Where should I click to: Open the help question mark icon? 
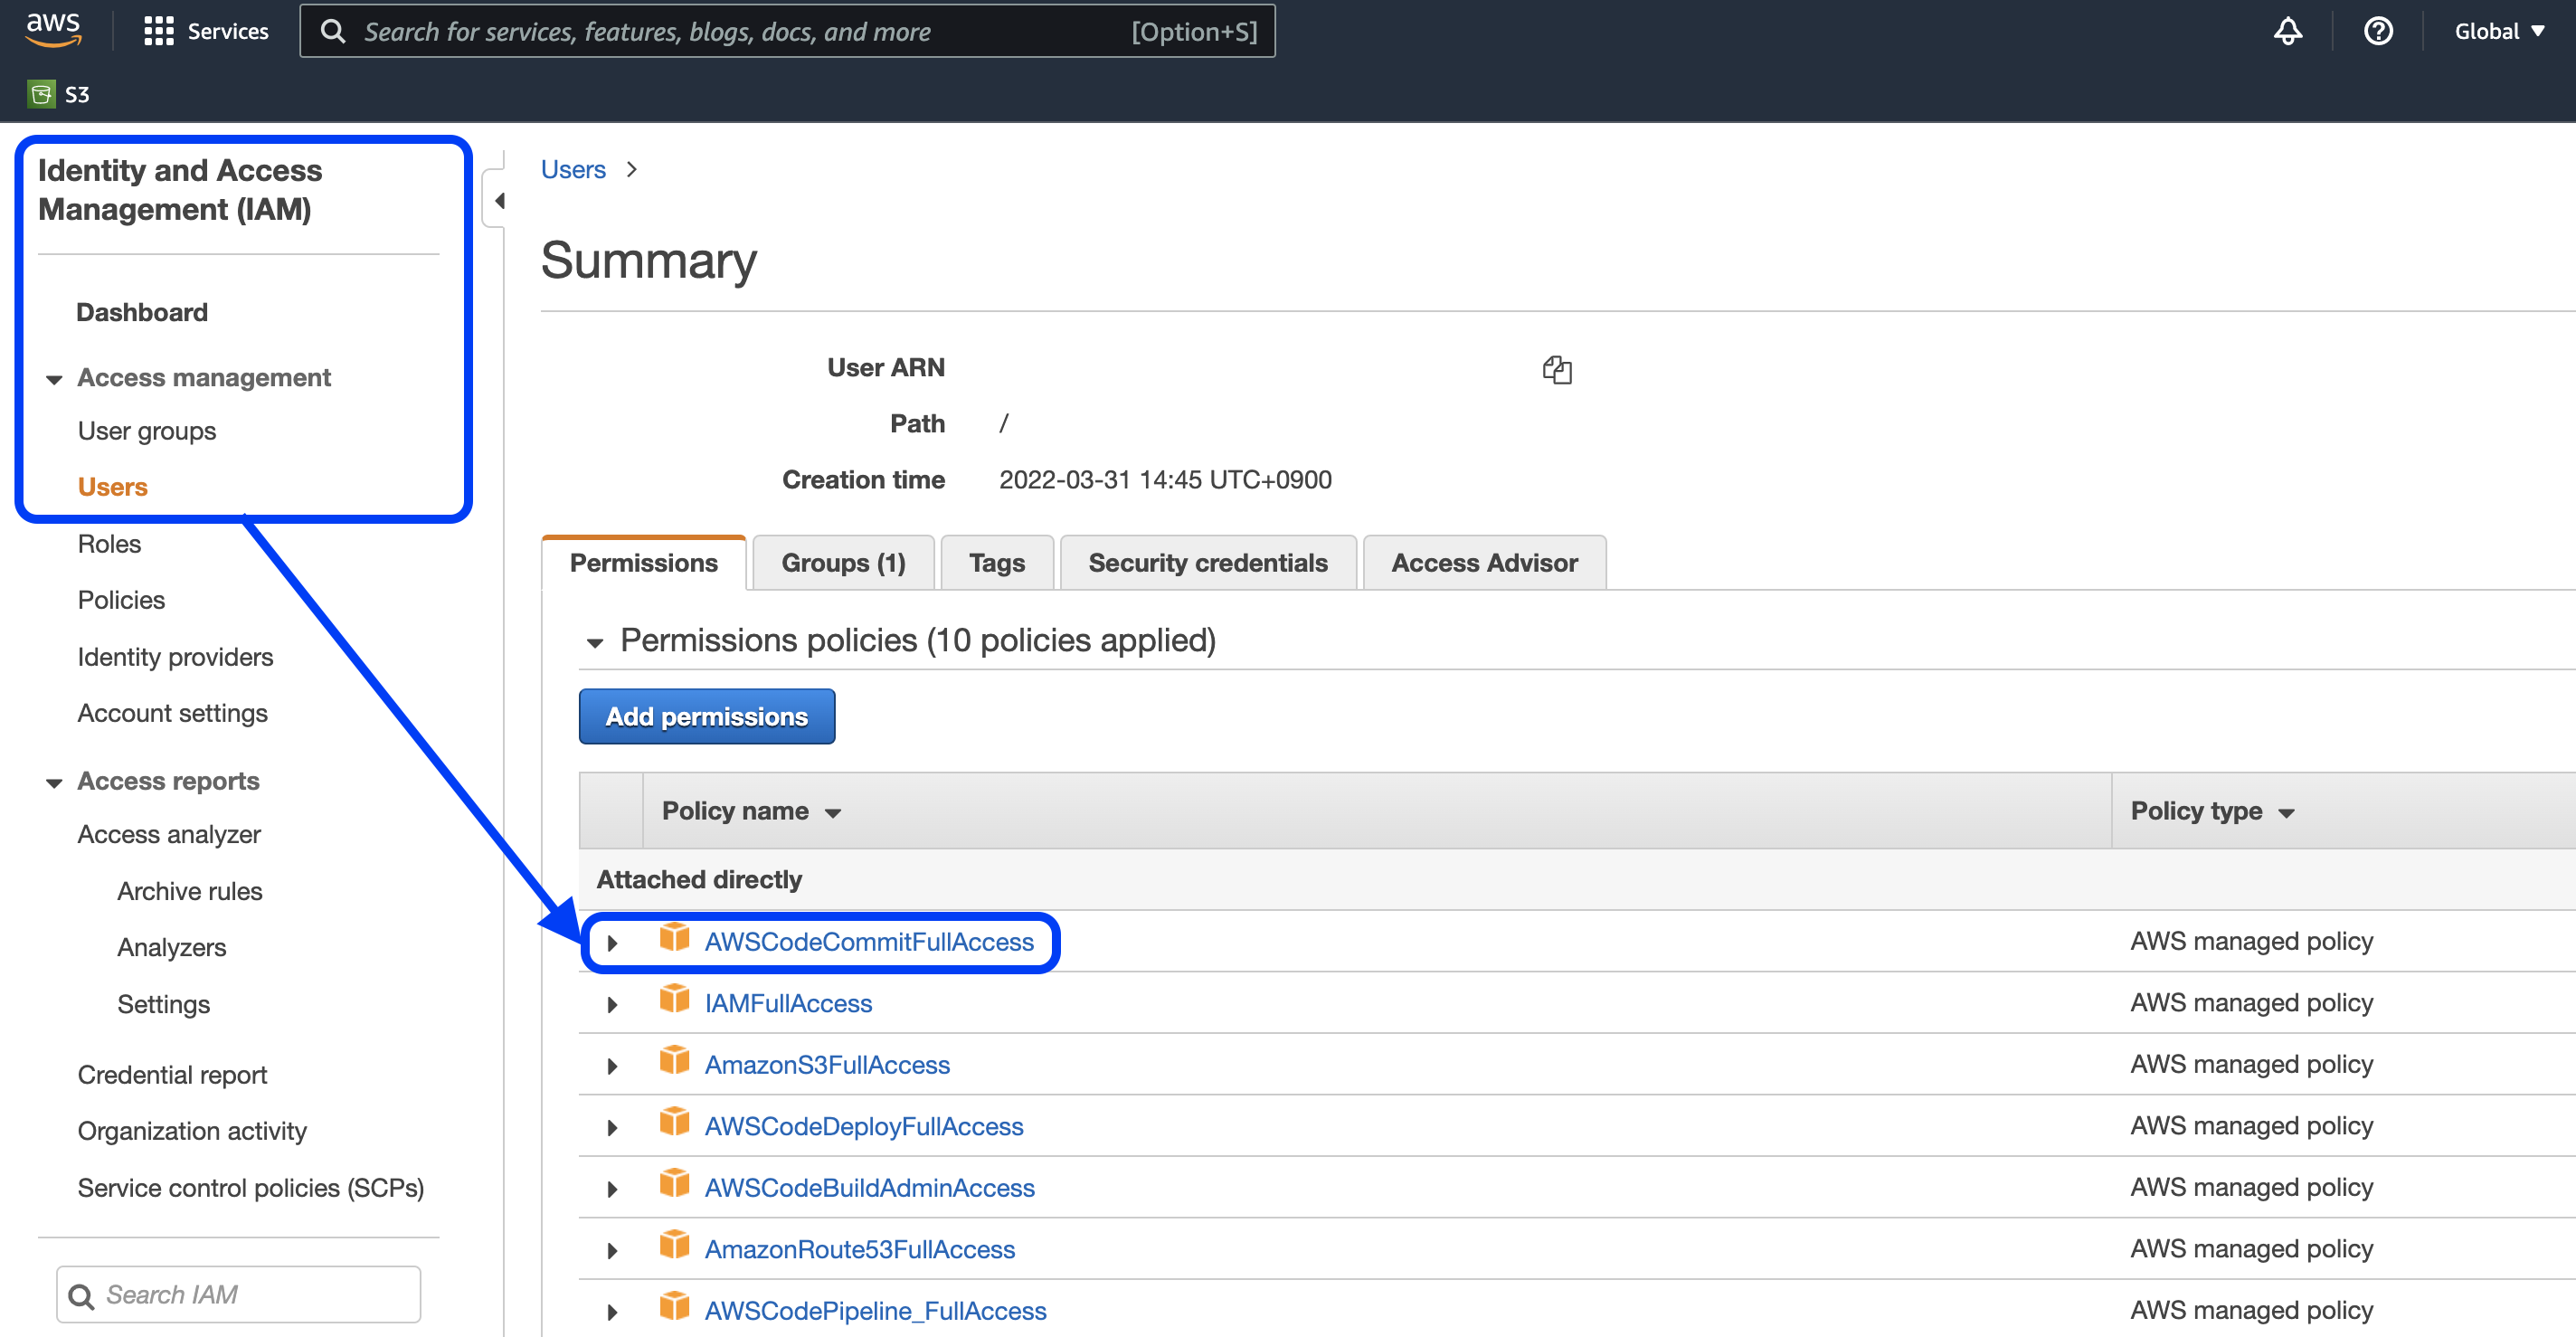pyautogui.click(x=2377, y=31)
